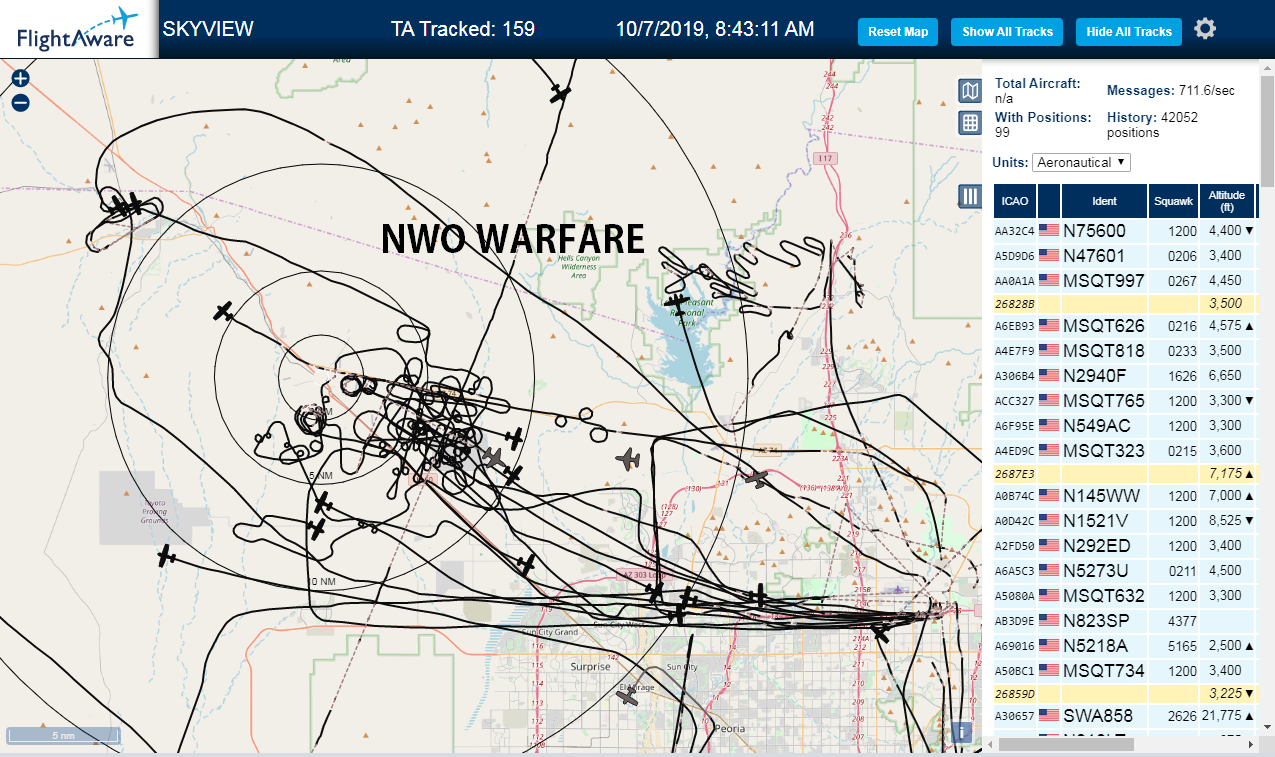Screen dimensions: 1275x757
Task: Select aircraft MSQT323 in the list
Action: [1125, 450]
